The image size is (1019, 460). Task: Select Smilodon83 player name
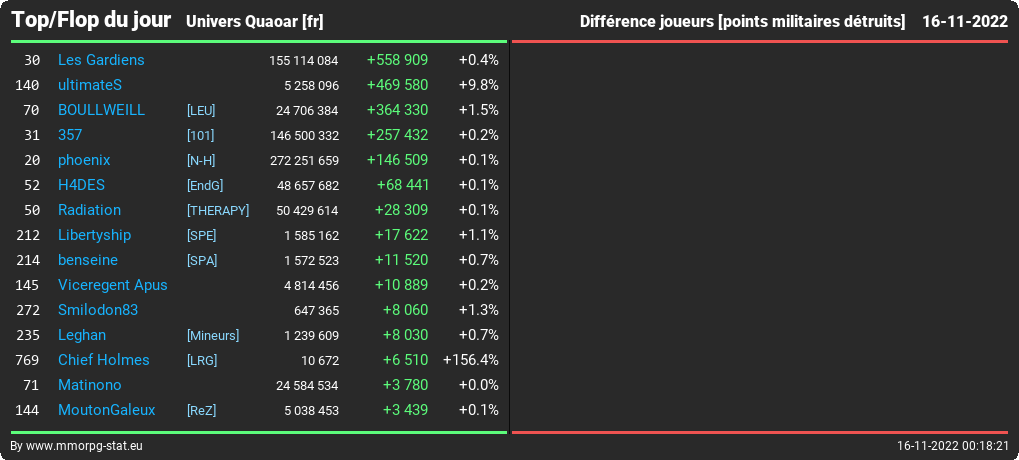click(98, 310)
